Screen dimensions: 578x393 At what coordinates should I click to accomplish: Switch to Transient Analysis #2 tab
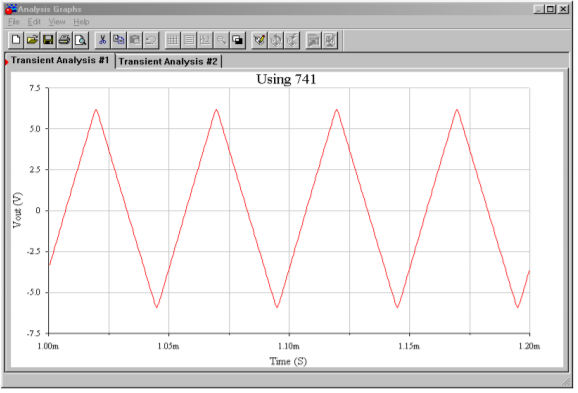pyautogui.click(x=168, y=61)
